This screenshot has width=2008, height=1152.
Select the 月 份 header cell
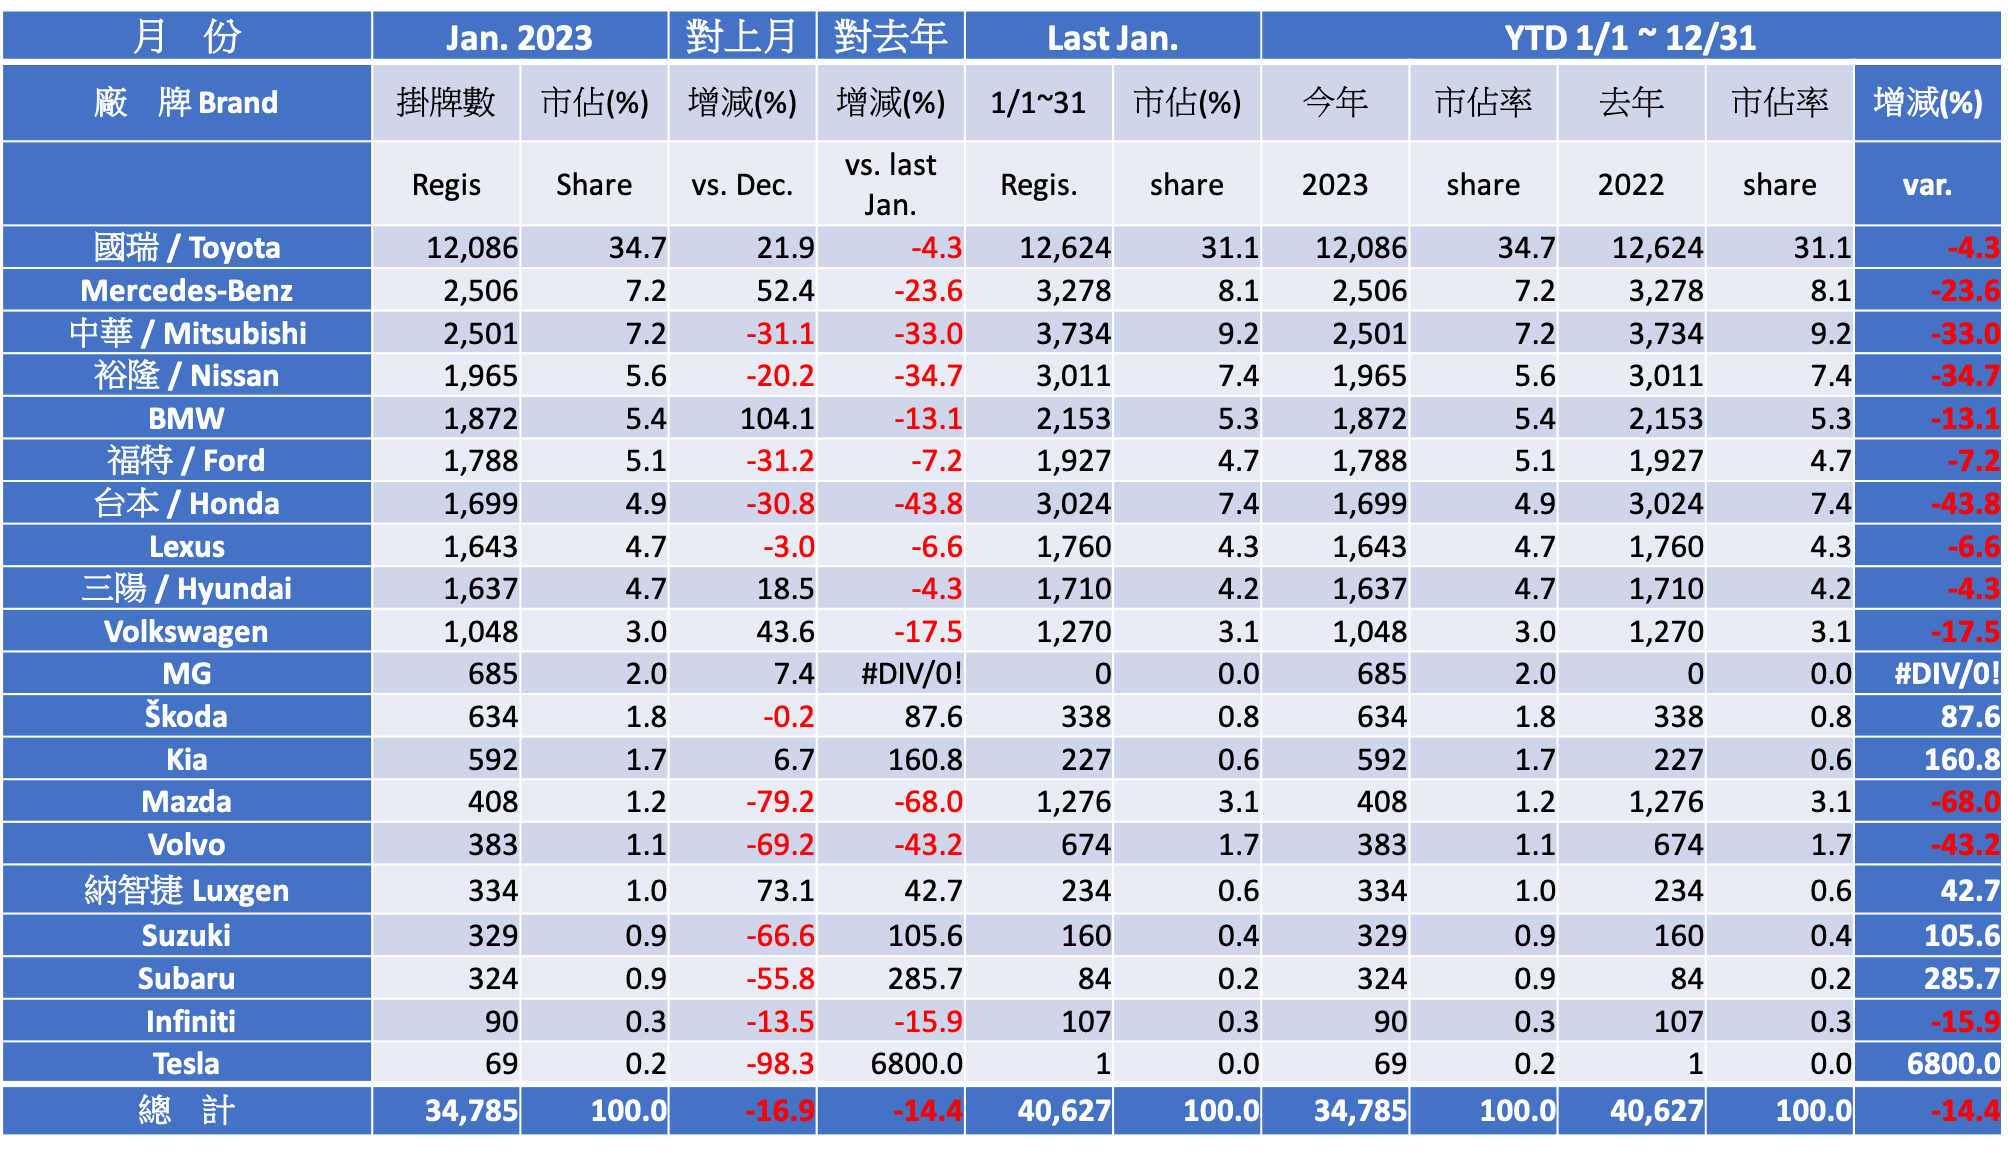pos(187,38)
